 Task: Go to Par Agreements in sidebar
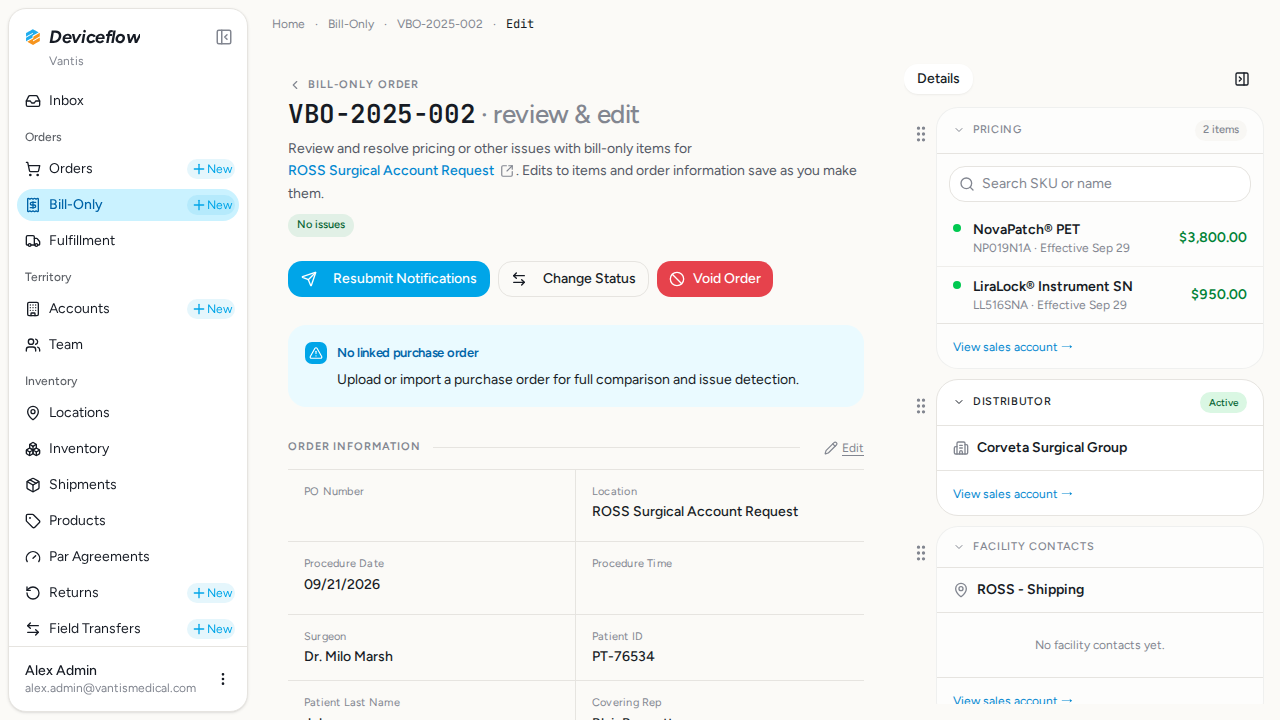[128, 557]
